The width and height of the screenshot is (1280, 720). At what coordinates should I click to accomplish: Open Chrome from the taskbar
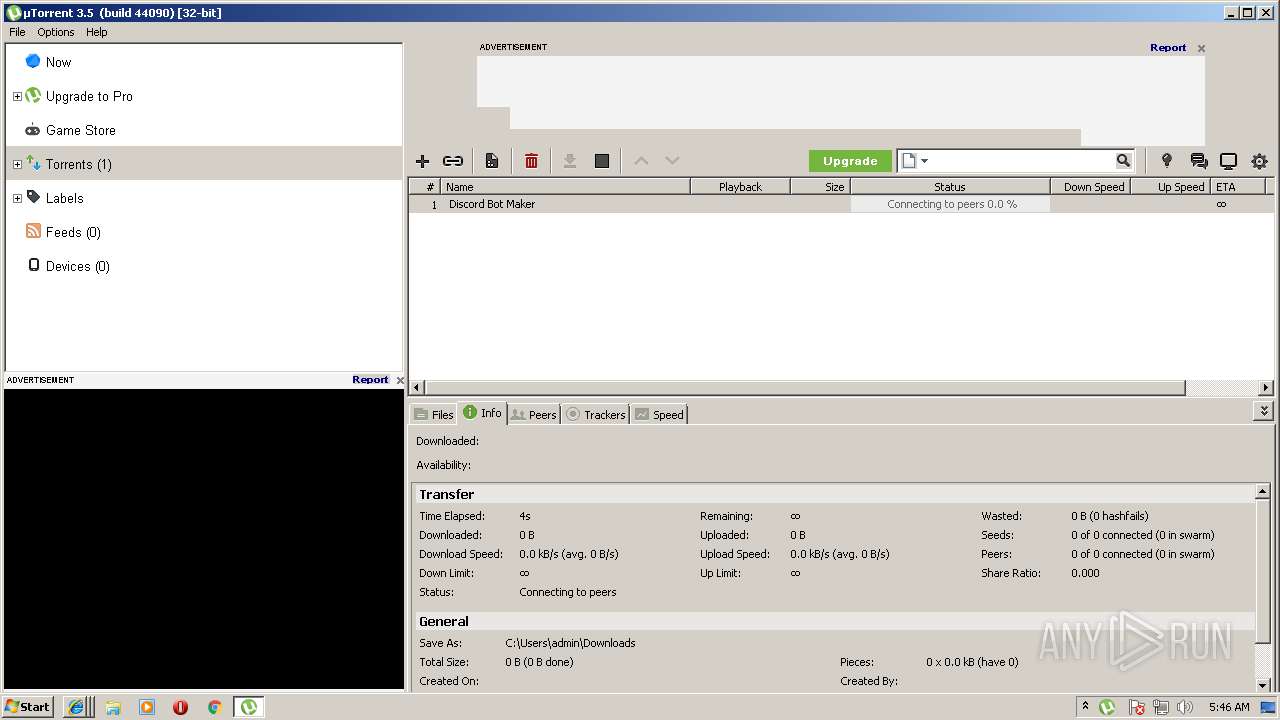coord(214,707)
